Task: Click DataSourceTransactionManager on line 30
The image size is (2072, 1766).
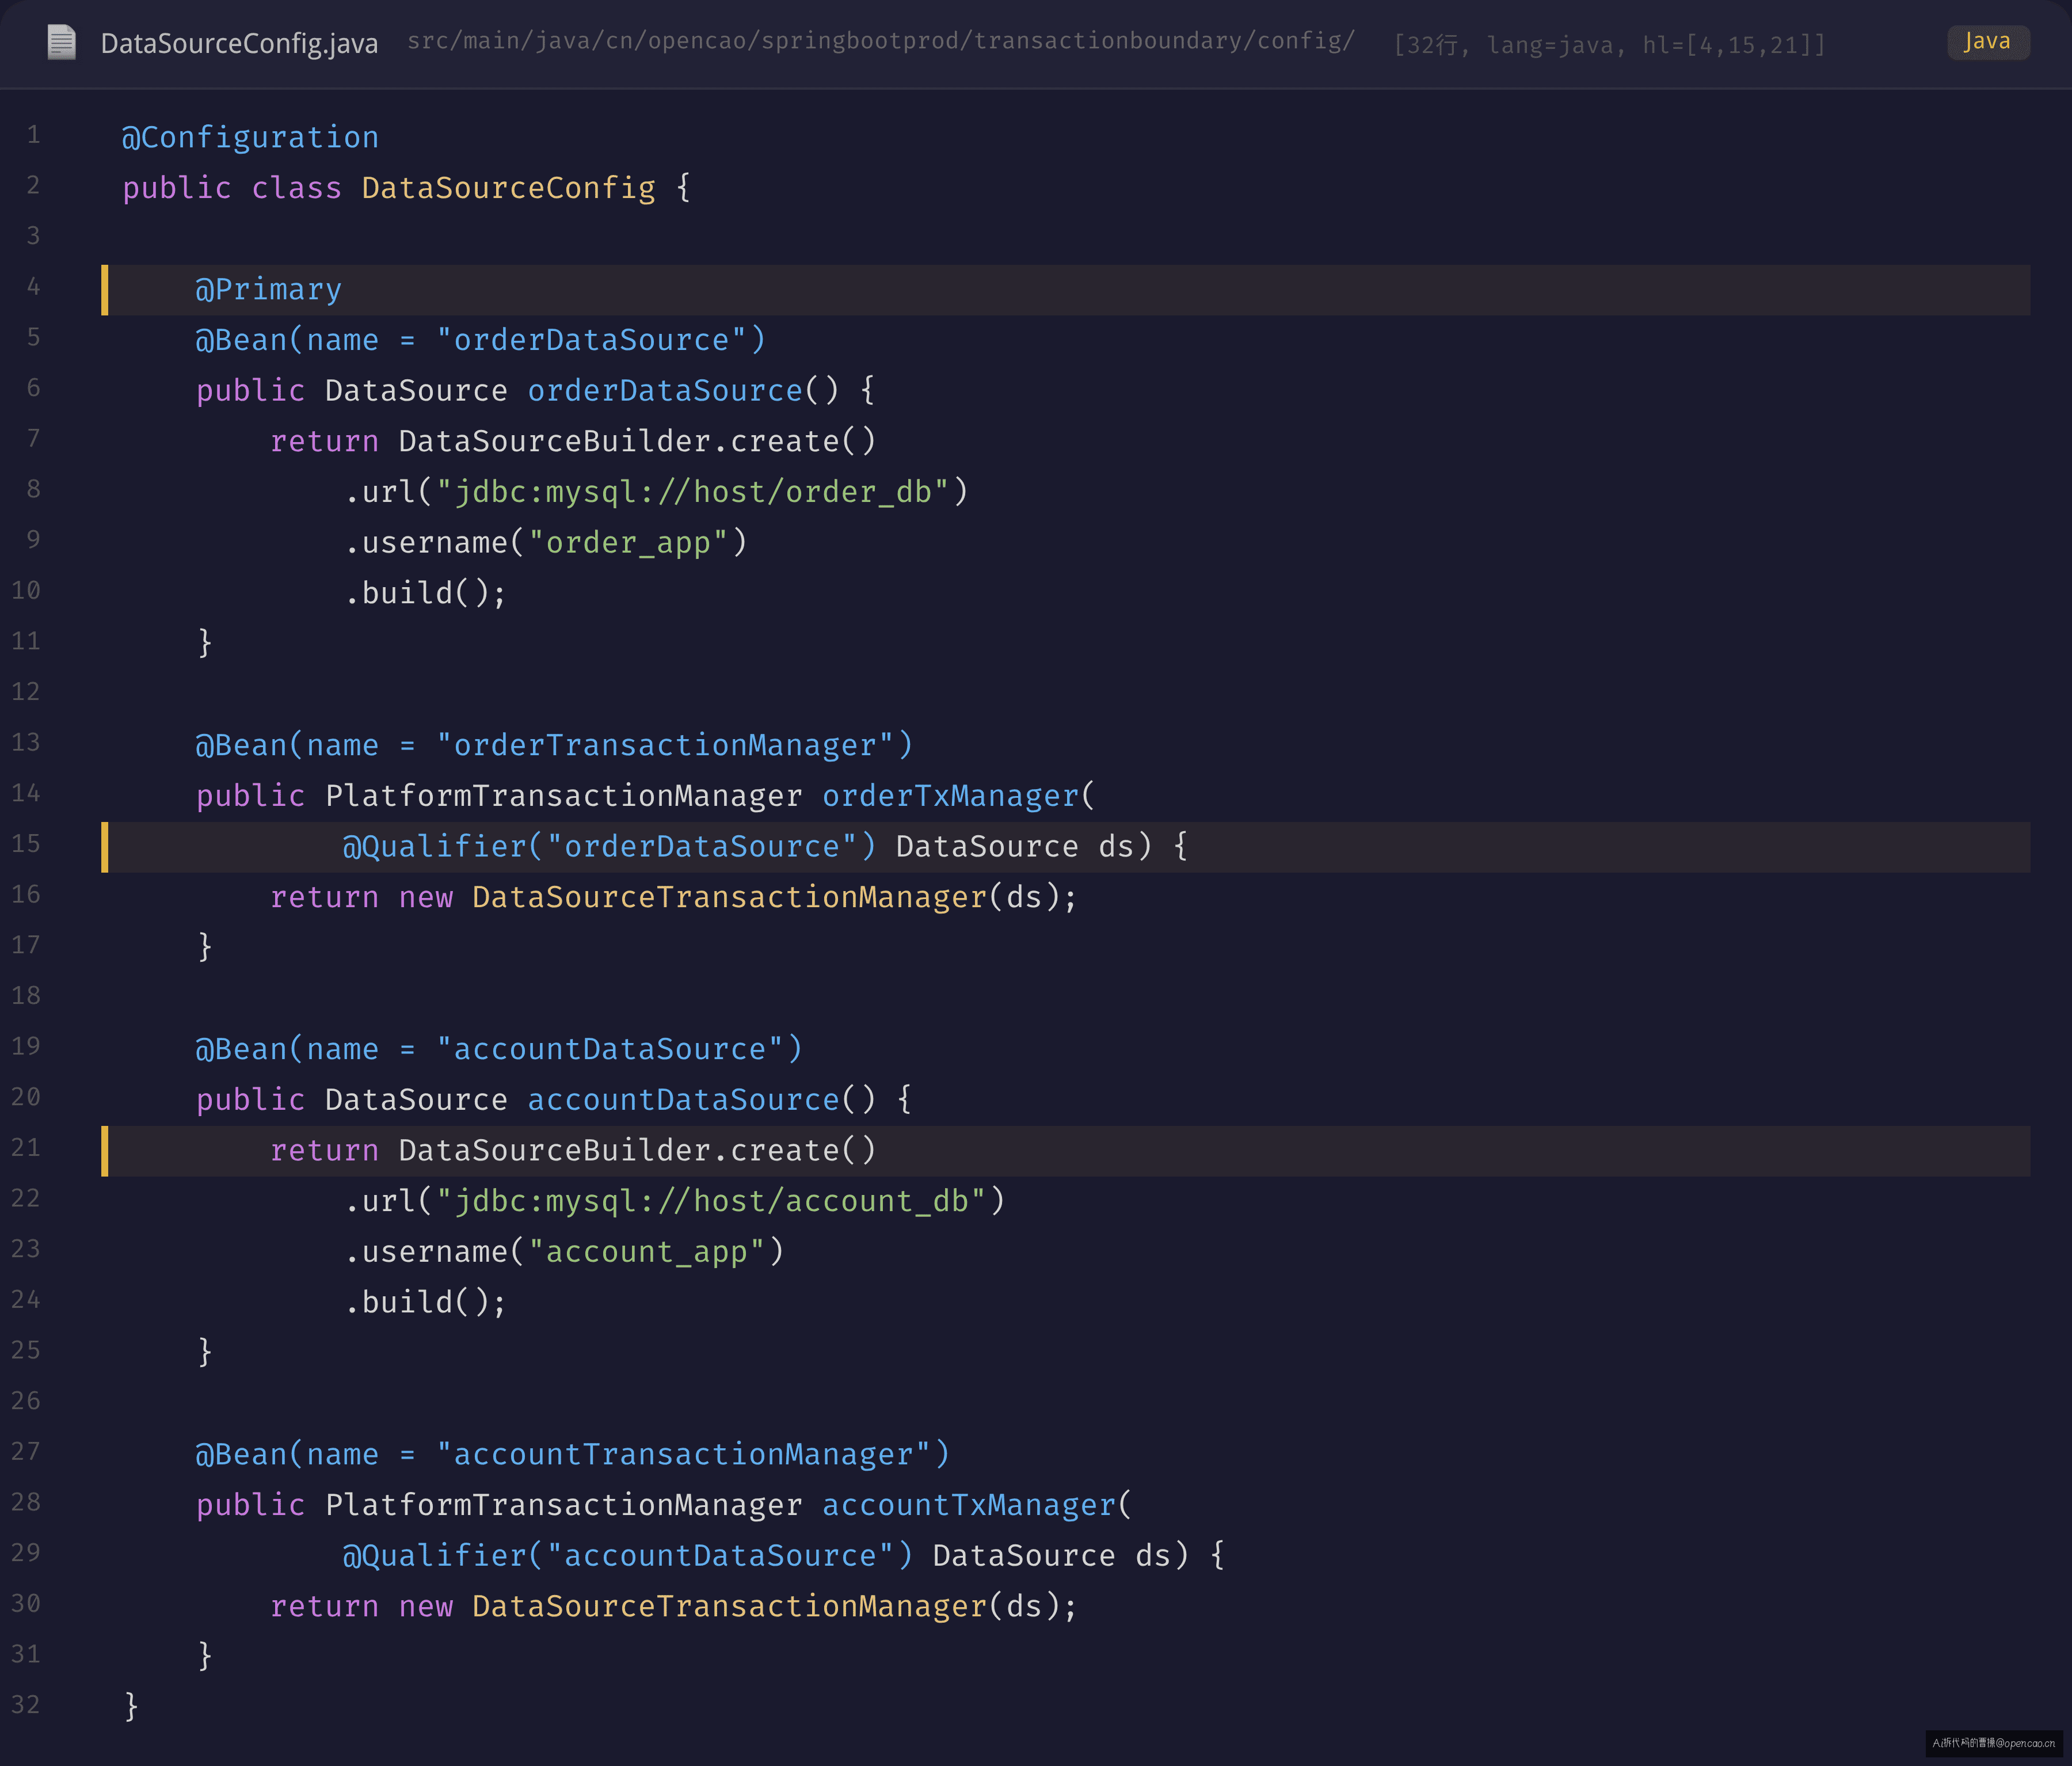Action: point(729,1606)
